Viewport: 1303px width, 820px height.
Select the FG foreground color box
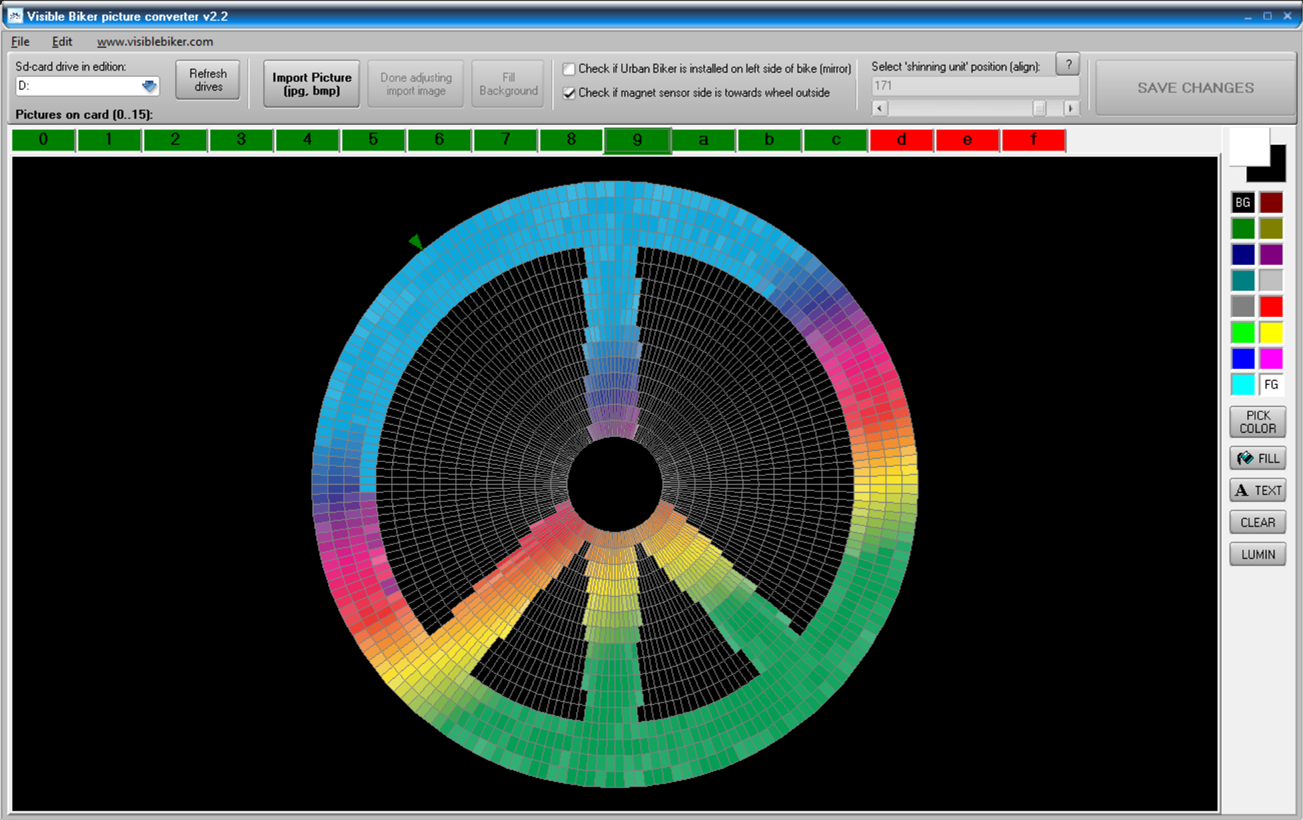click(1271, 384)
